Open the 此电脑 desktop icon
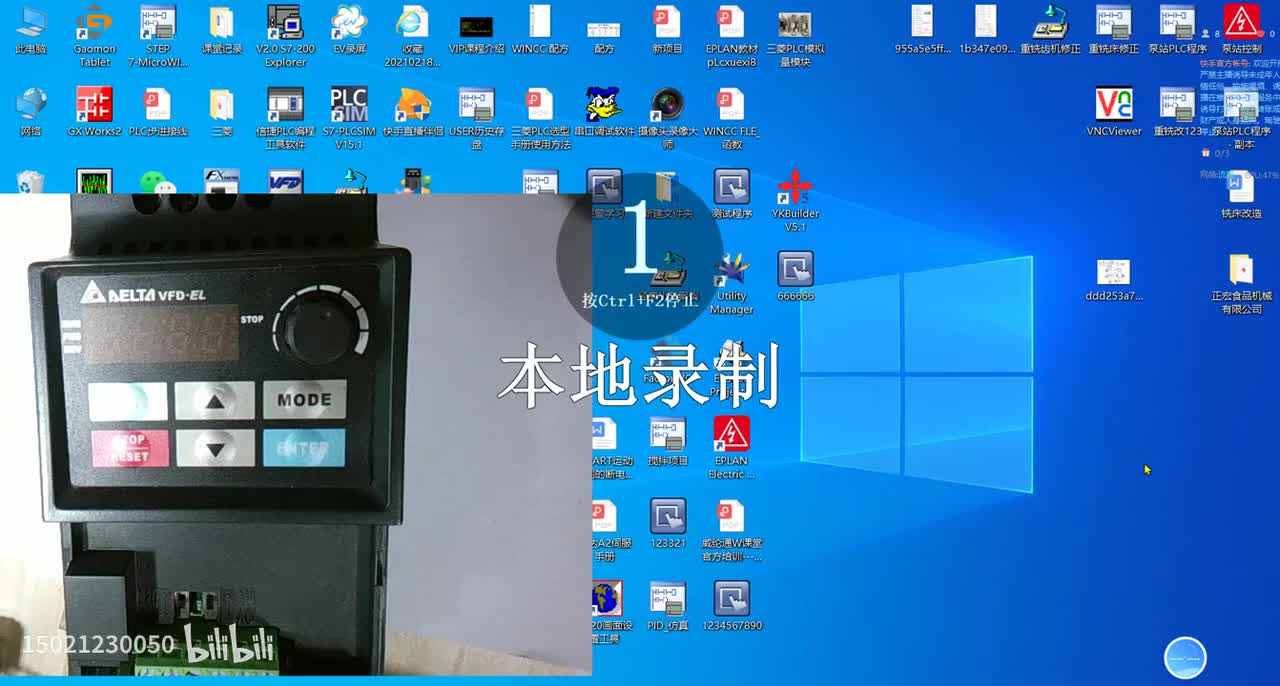The width and height of the screenshot is (1280, 686). [31, 30]
